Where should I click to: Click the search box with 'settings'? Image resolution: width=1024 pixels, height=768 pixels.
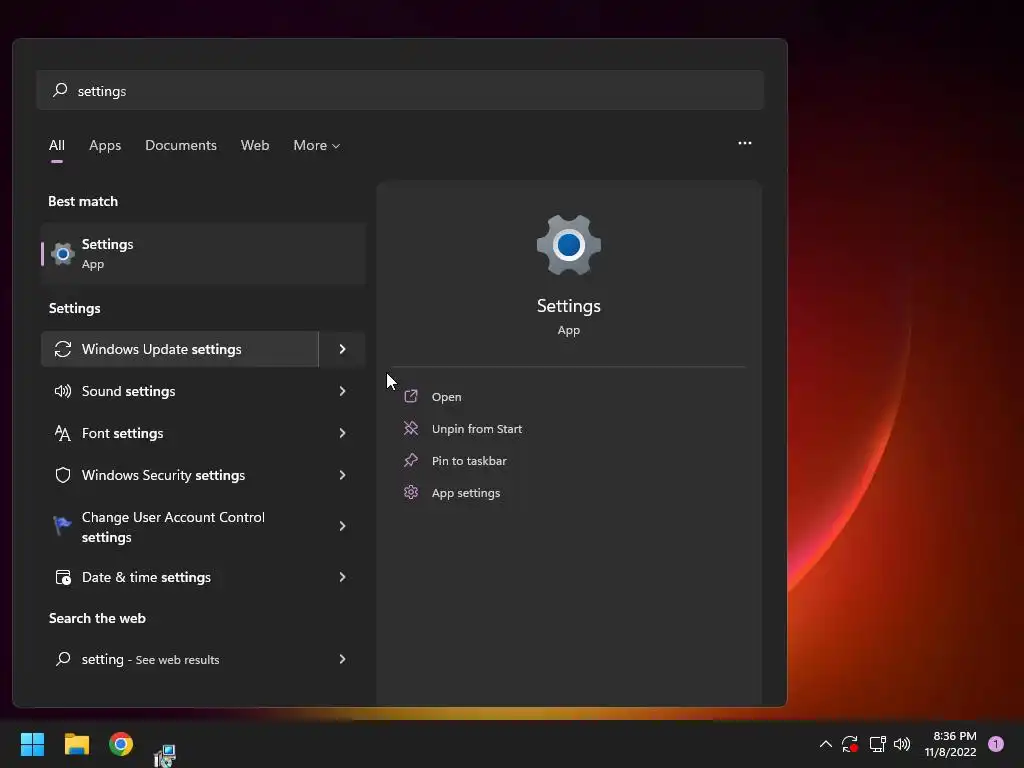tap(400, 90)
